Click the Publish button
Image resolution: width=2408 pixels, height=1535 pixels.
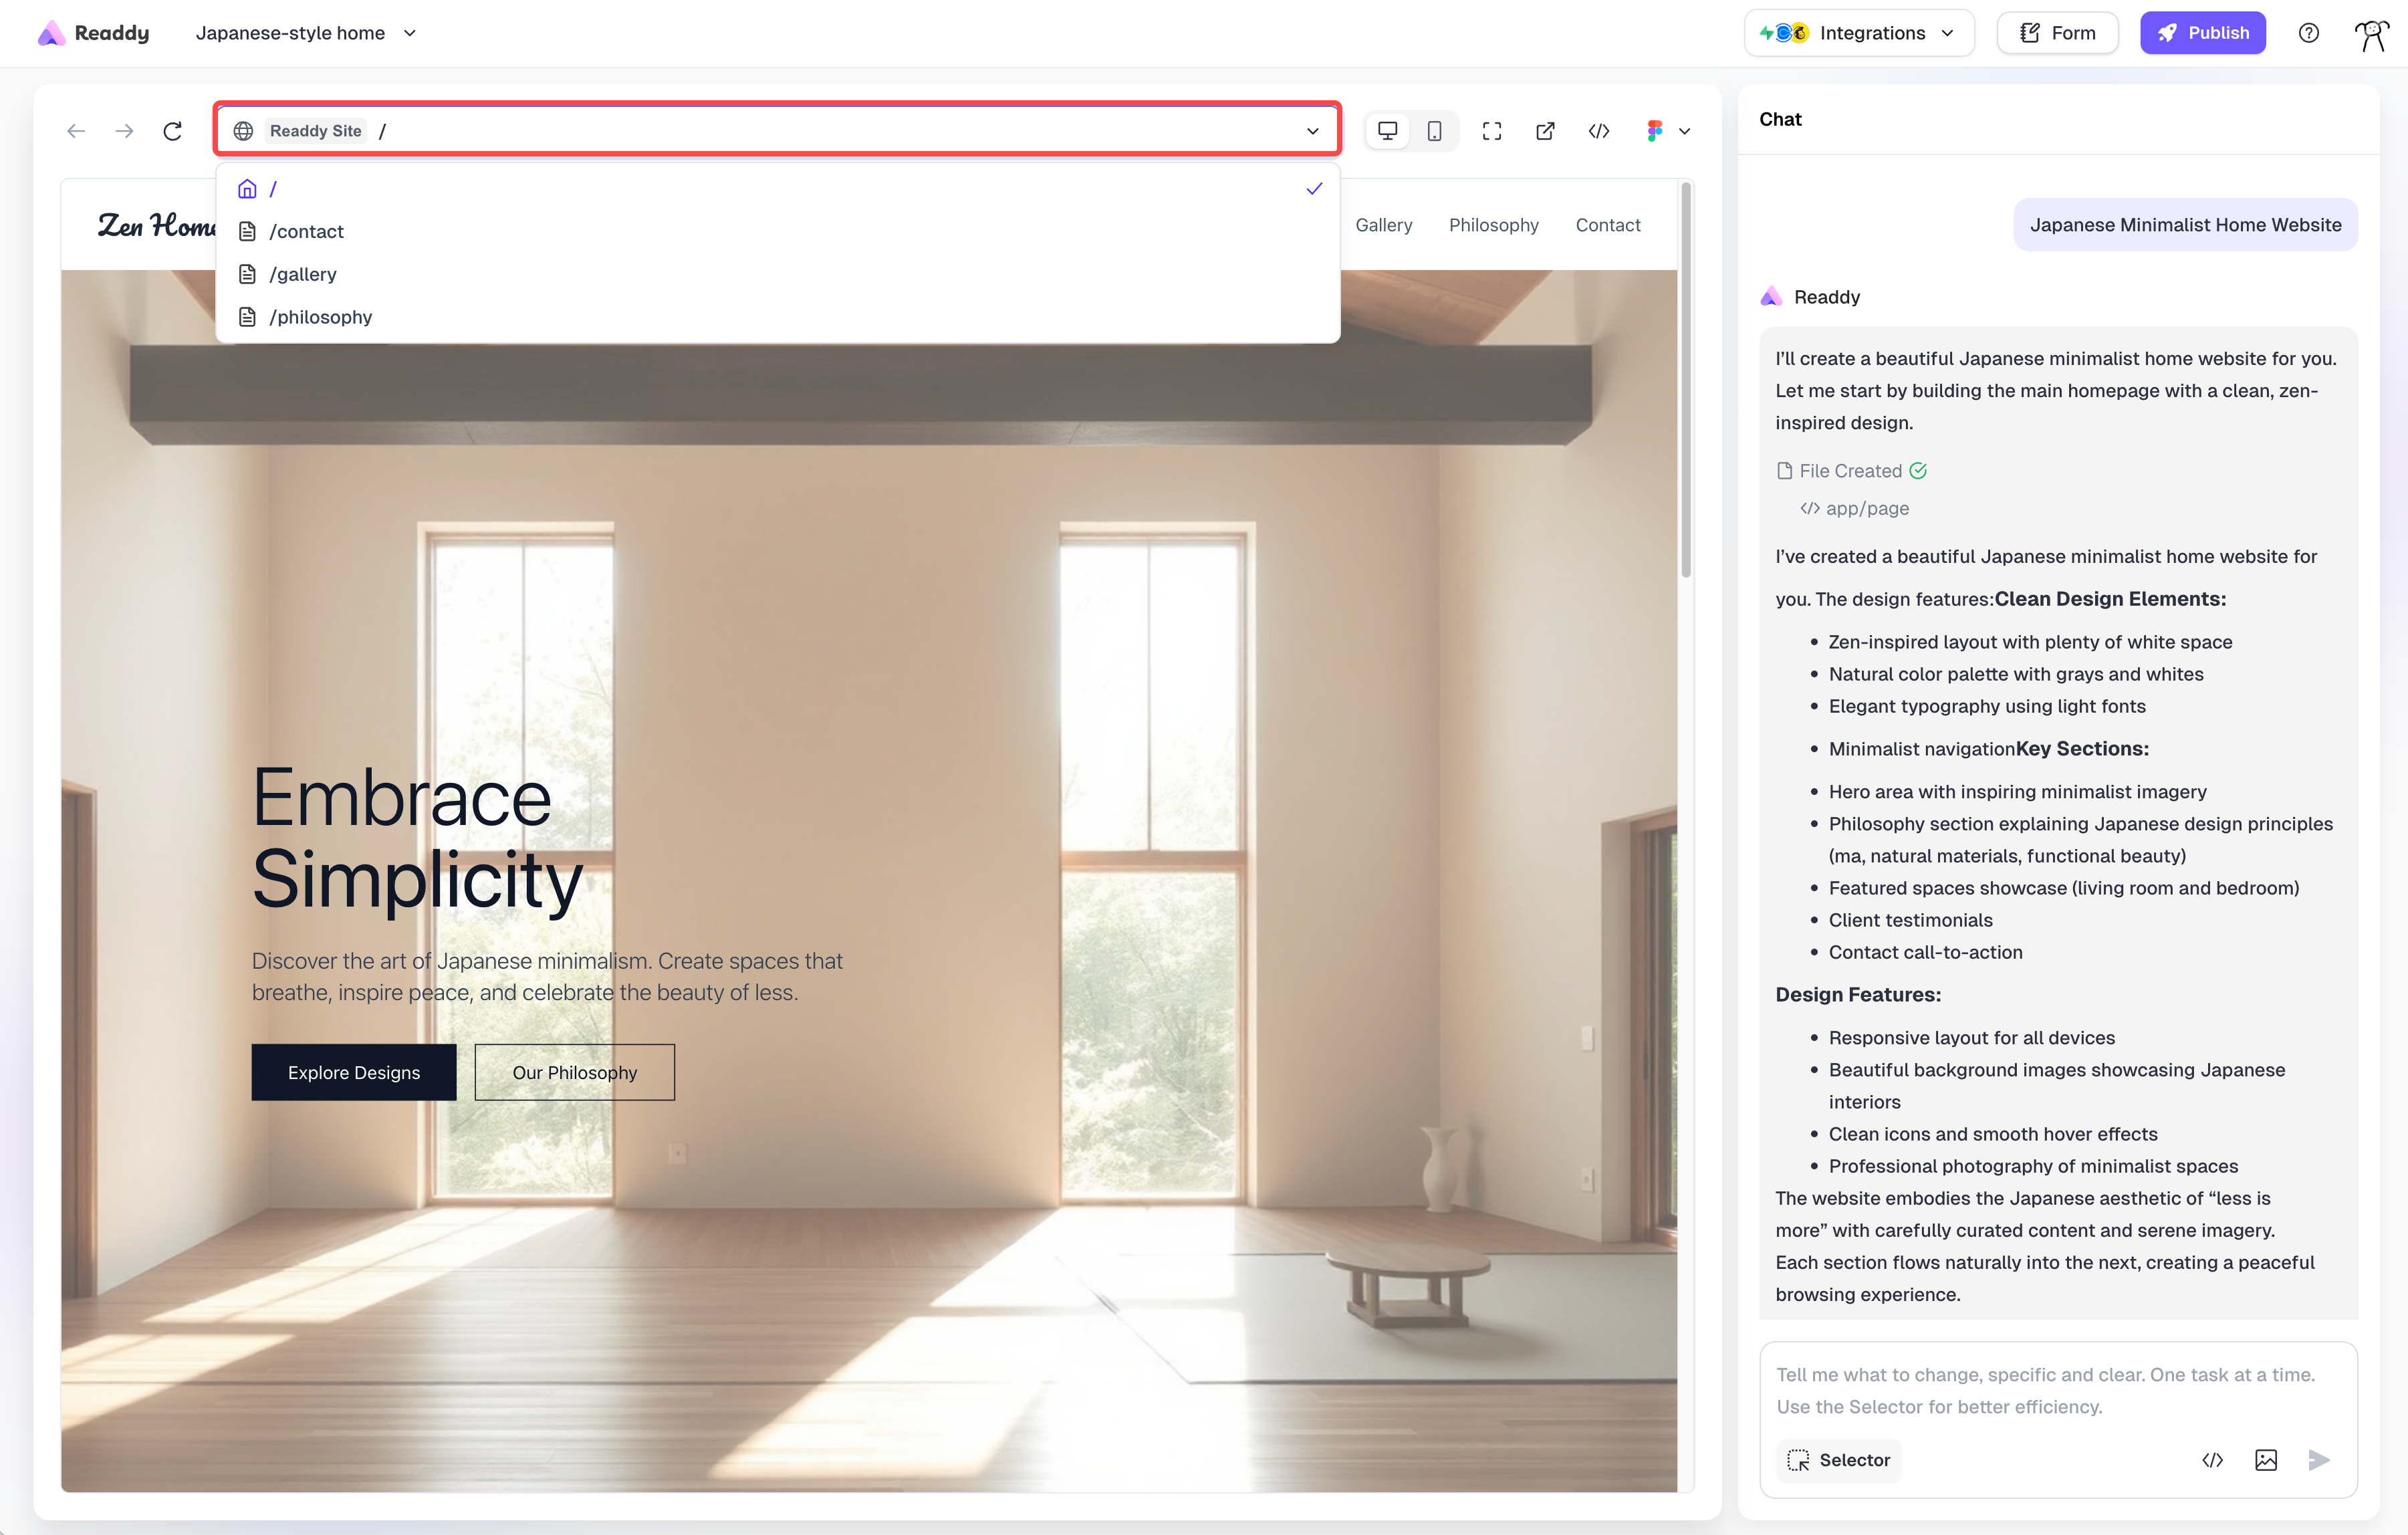2202,33
